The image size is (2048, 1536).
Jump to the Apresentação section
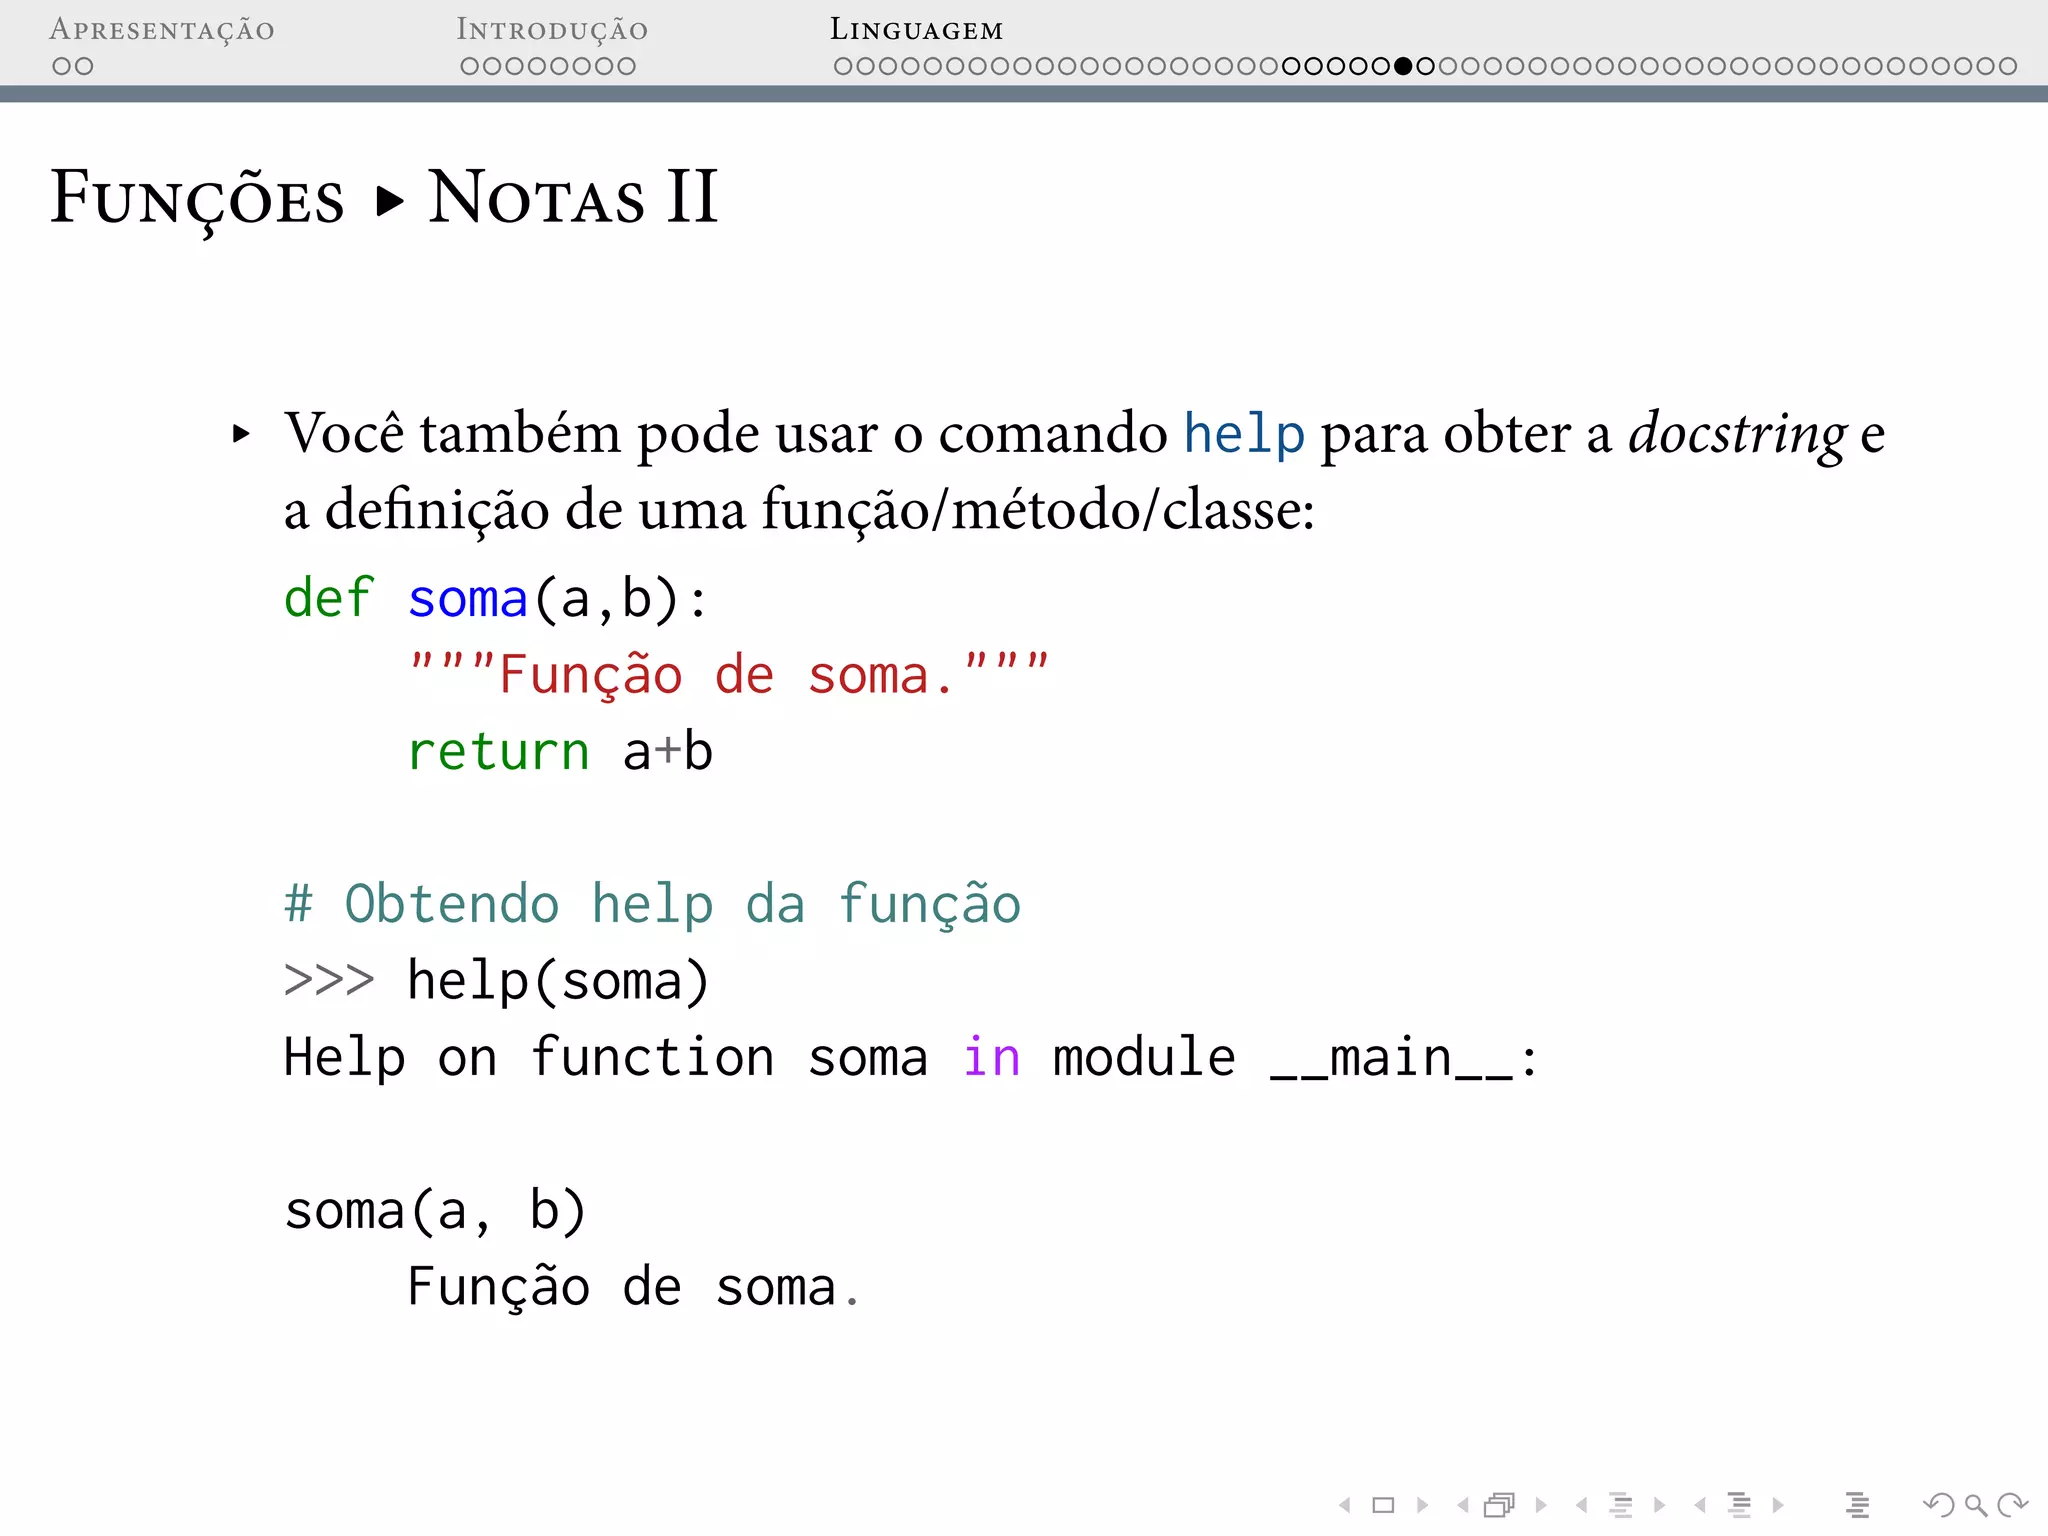[x=162, y=30]
